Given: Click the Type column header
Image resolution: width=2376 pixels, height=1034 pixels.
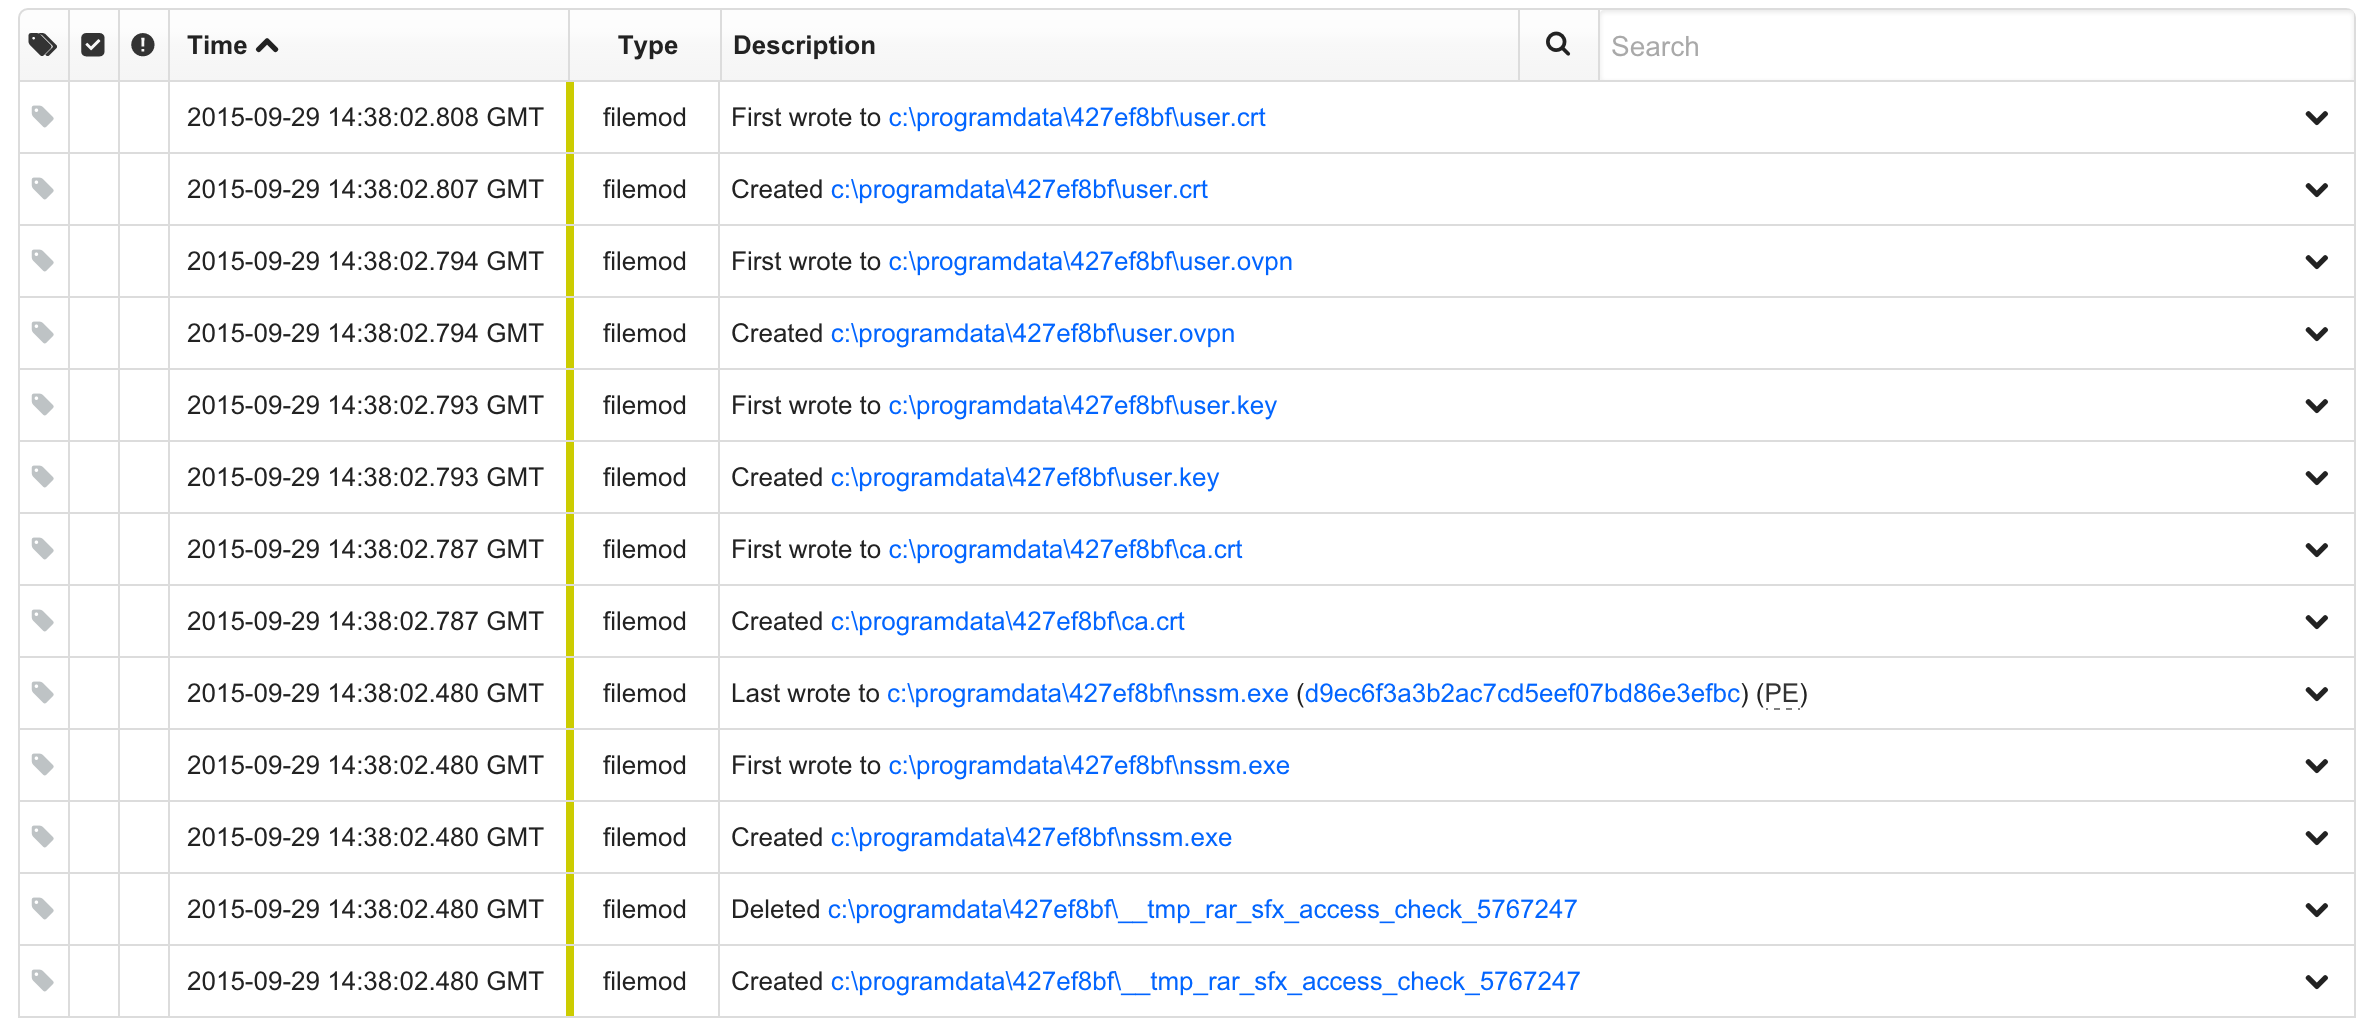Looking at the screenshot, I should (647, 45).
